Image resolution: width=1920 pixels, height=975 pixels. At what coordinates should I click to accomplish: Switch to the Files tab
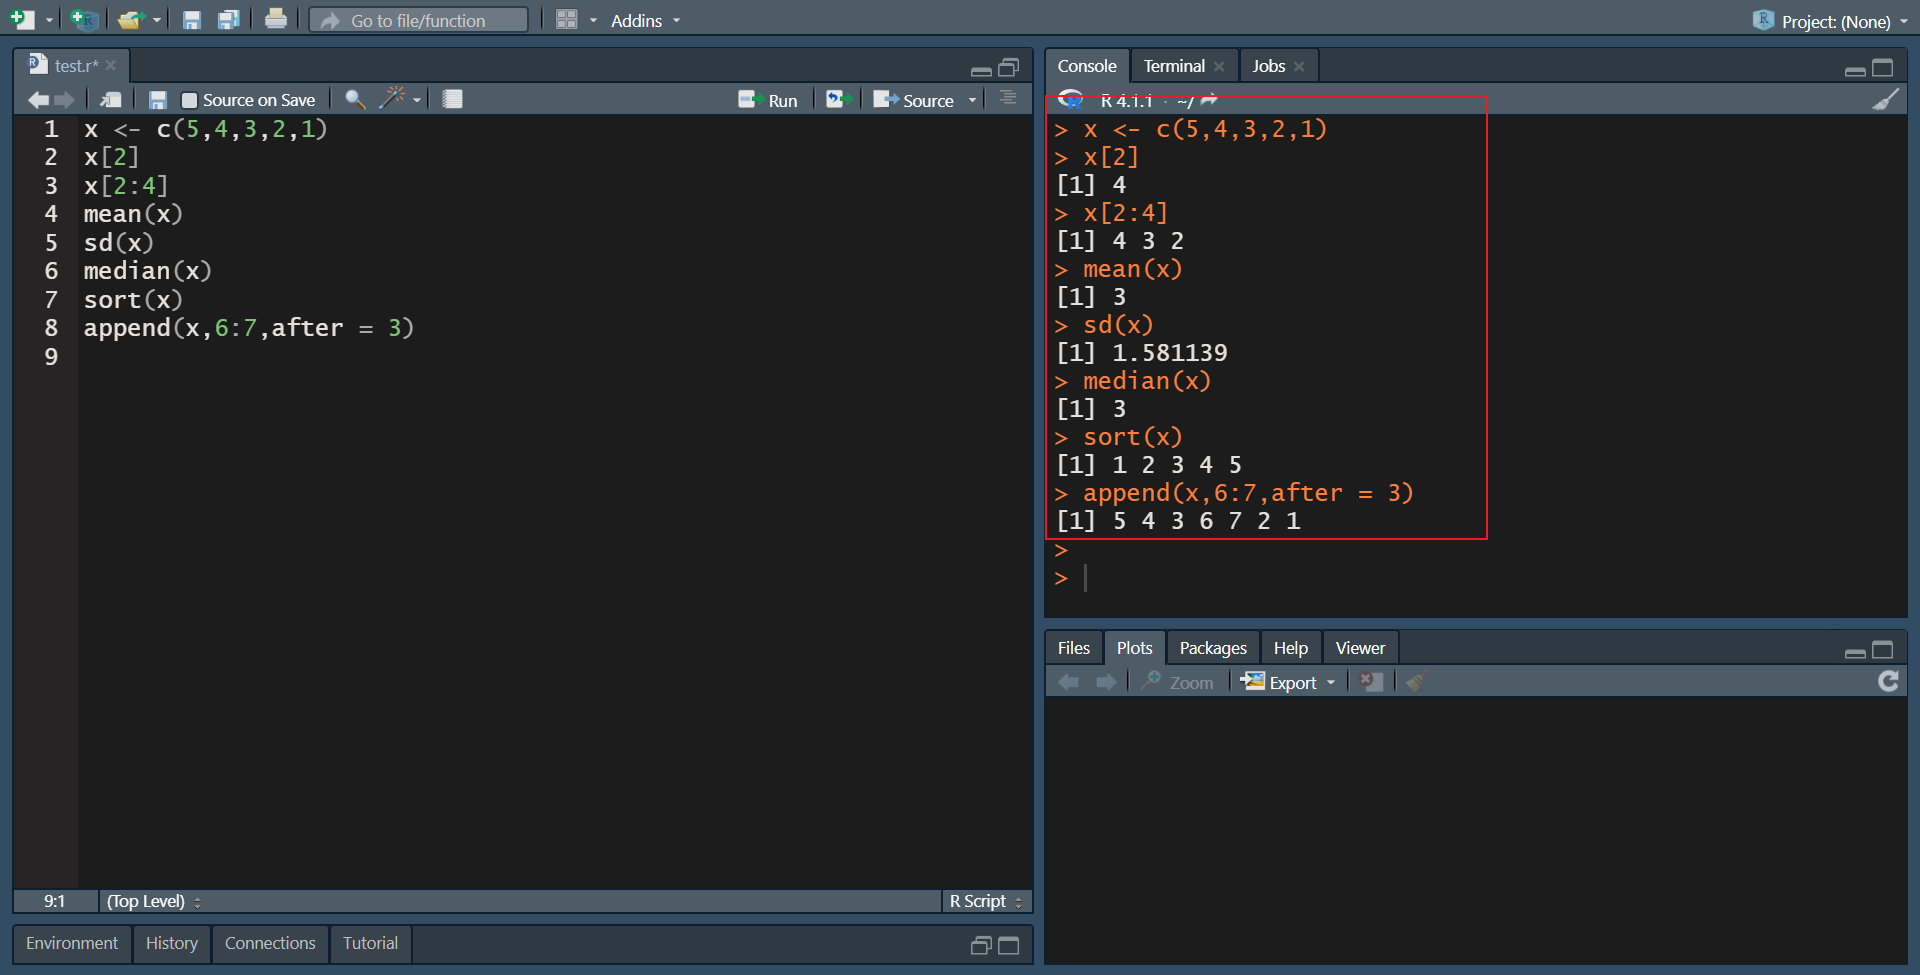point(1074,648)
